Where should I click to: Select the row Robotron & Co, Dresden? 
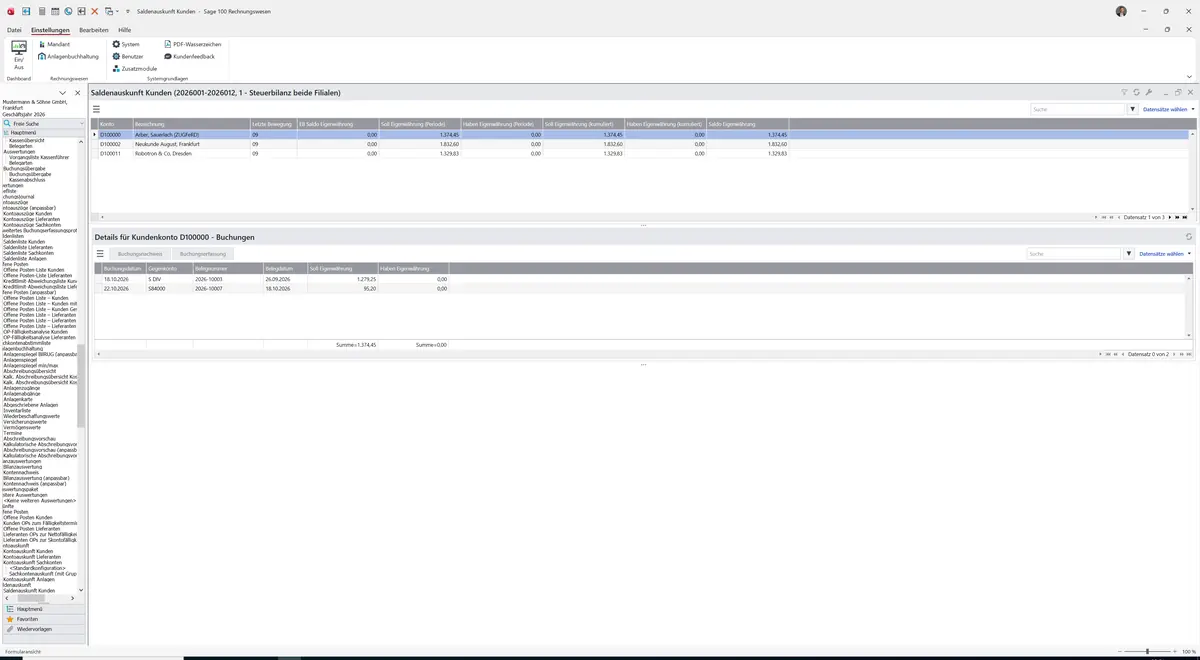coord(640,153)
